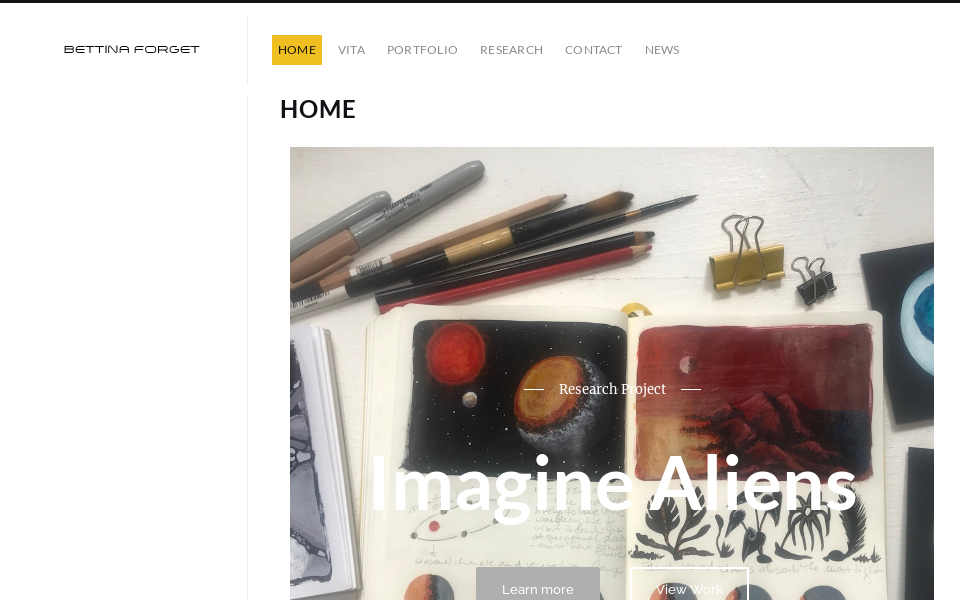The height and width of the screenshot is (600, 960).
Task: Click the Learn more button
Action: [538, 585]
